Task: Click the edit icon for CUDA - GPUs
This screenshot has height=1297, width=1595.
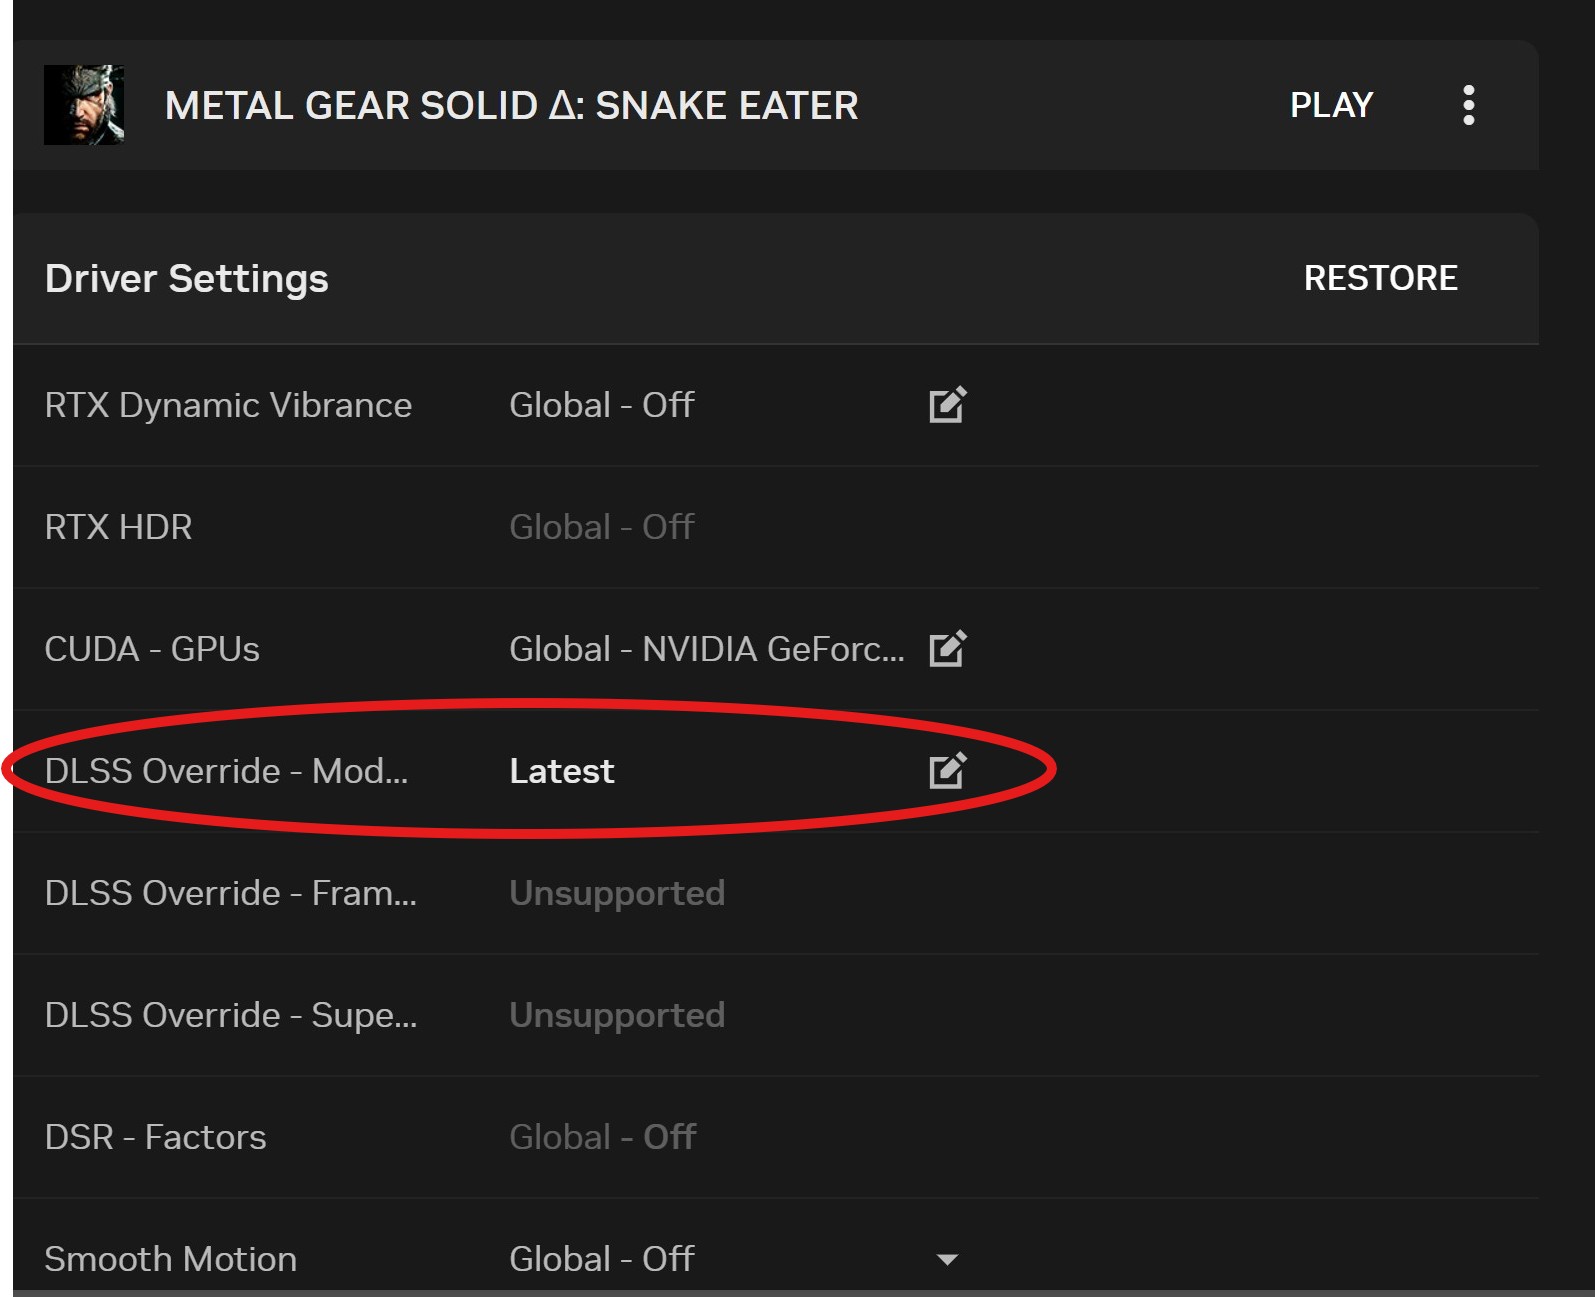Action: [x=947, y=649]
